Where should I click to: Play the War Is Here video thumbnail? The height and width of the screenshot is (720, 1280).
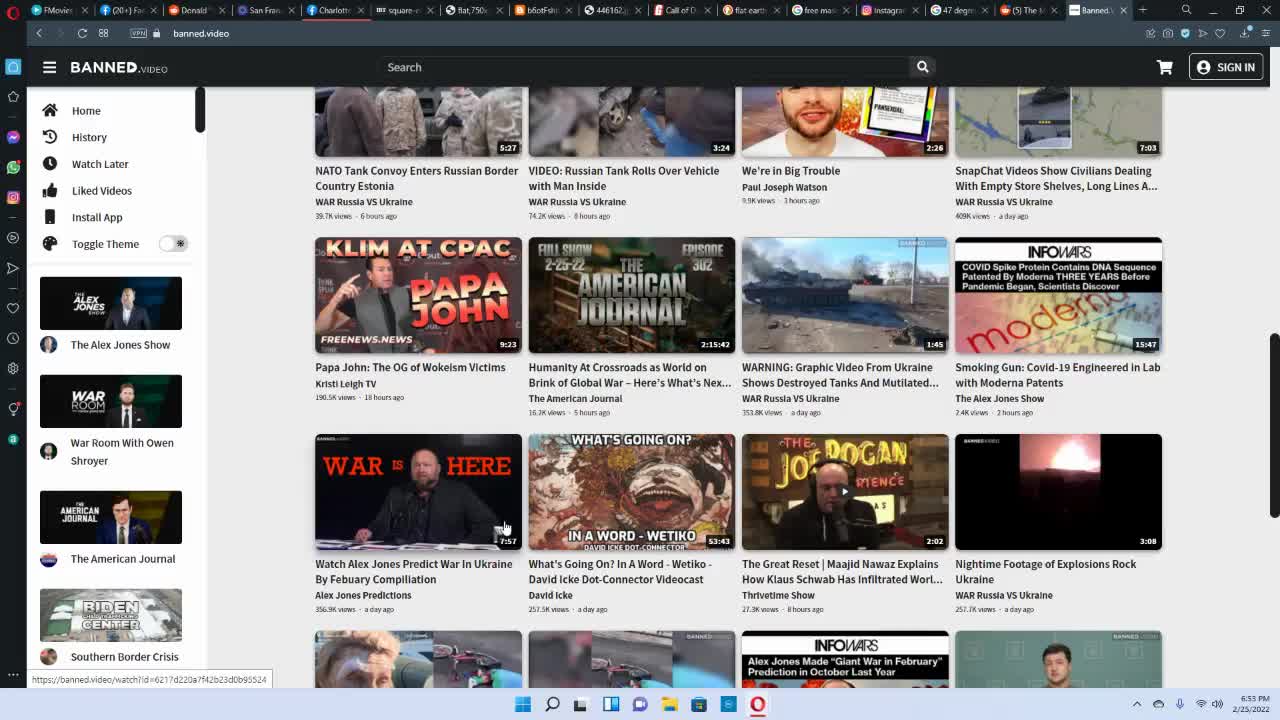[418, 492]
